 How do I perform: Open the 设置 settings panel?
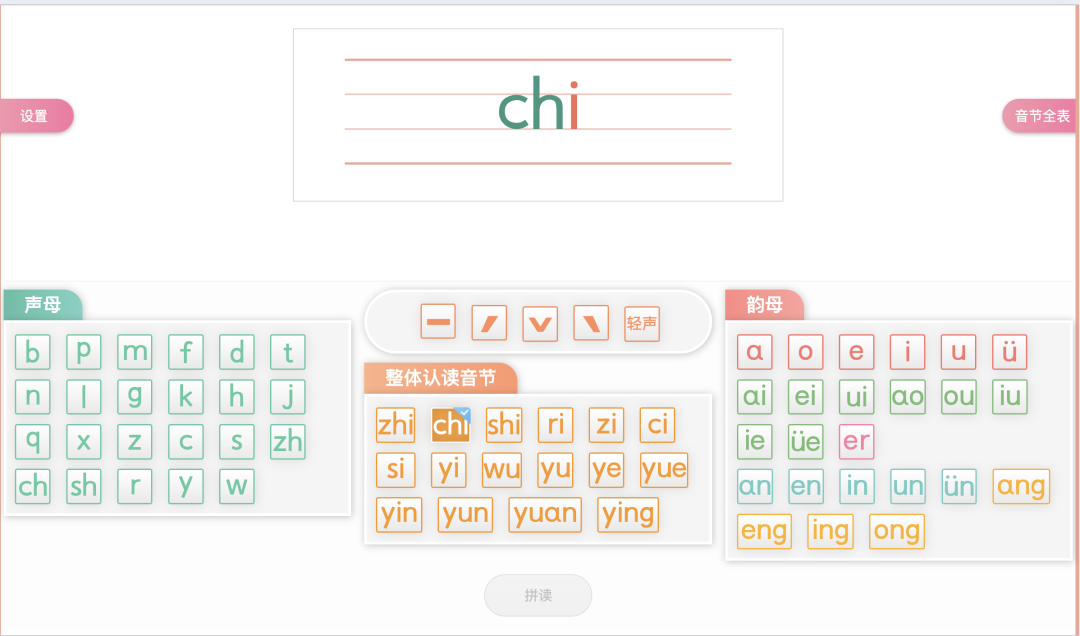coord(33,116)
